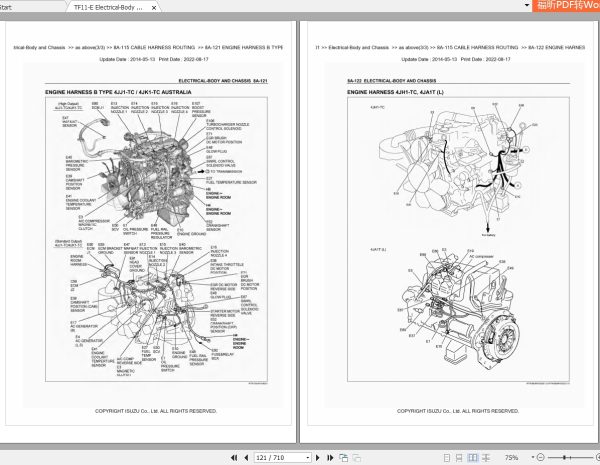Click the previous view icon
This screenshot has height=465, width=600.
click(344, 457)
